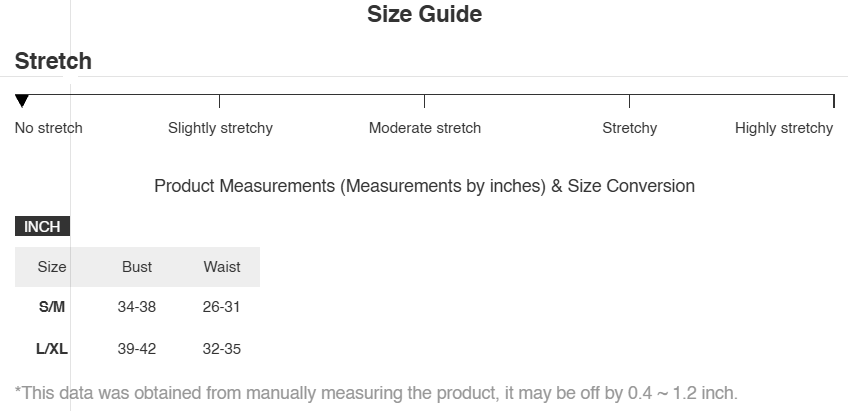Click the Waist column header
This screenshot has height=411, width=848.
(x=222, y=267)
